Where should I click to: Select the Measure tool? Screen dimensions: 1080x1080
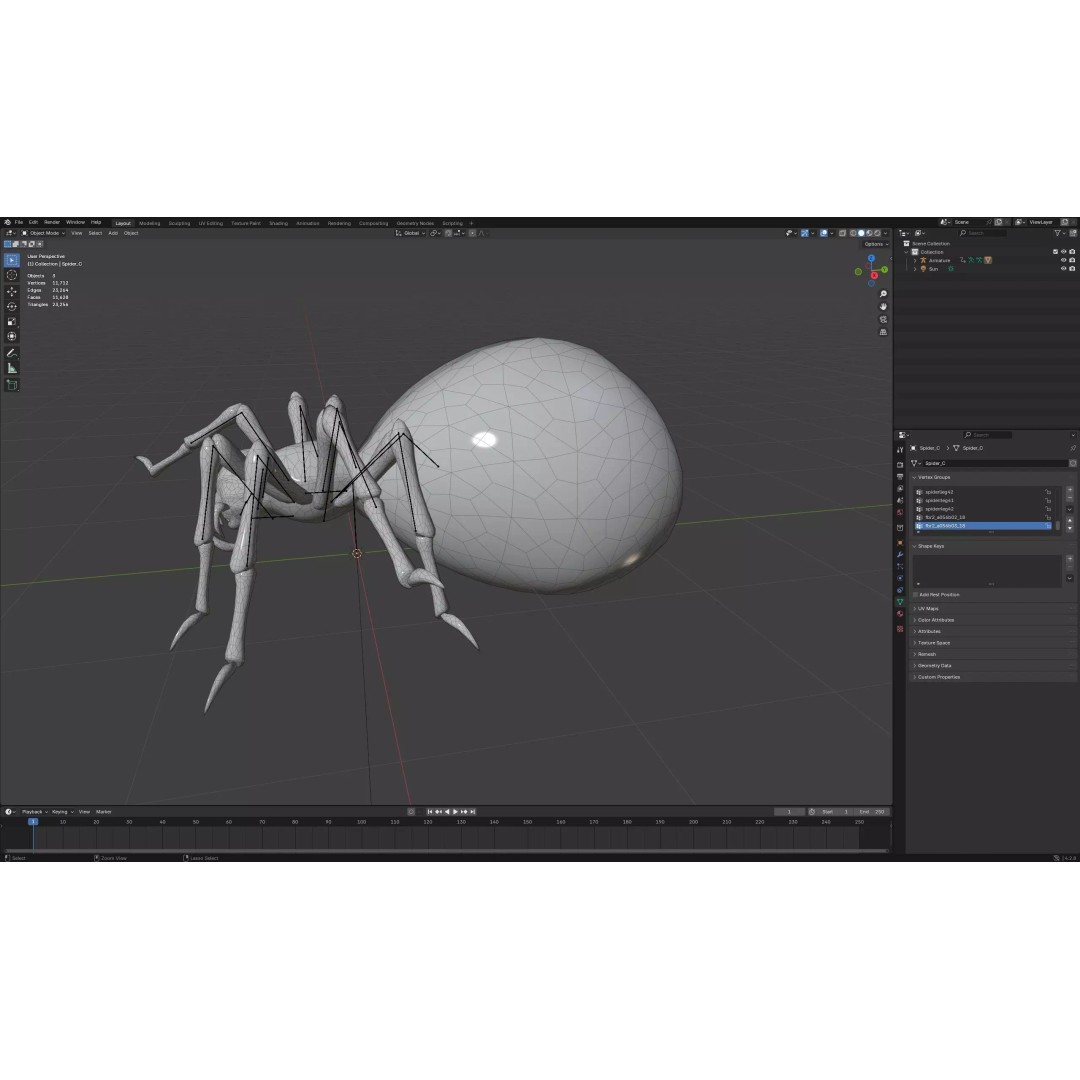tap(12, 368)
